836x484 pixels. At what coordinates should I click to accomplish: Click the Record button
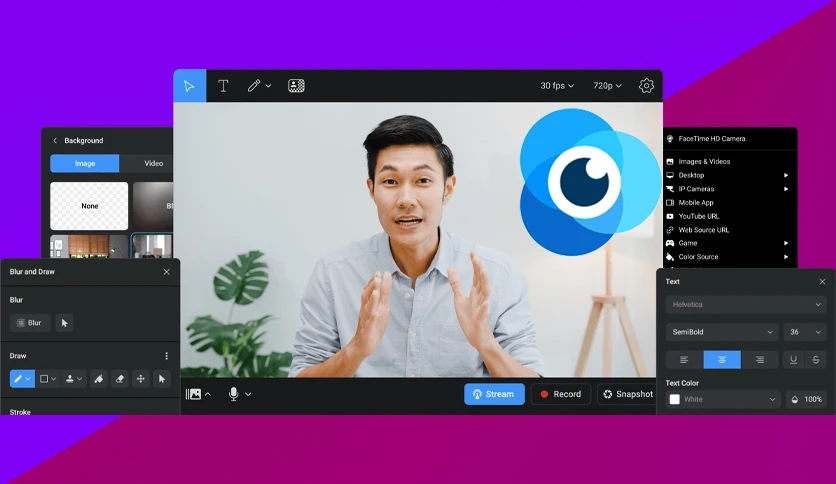coord(561,394)
